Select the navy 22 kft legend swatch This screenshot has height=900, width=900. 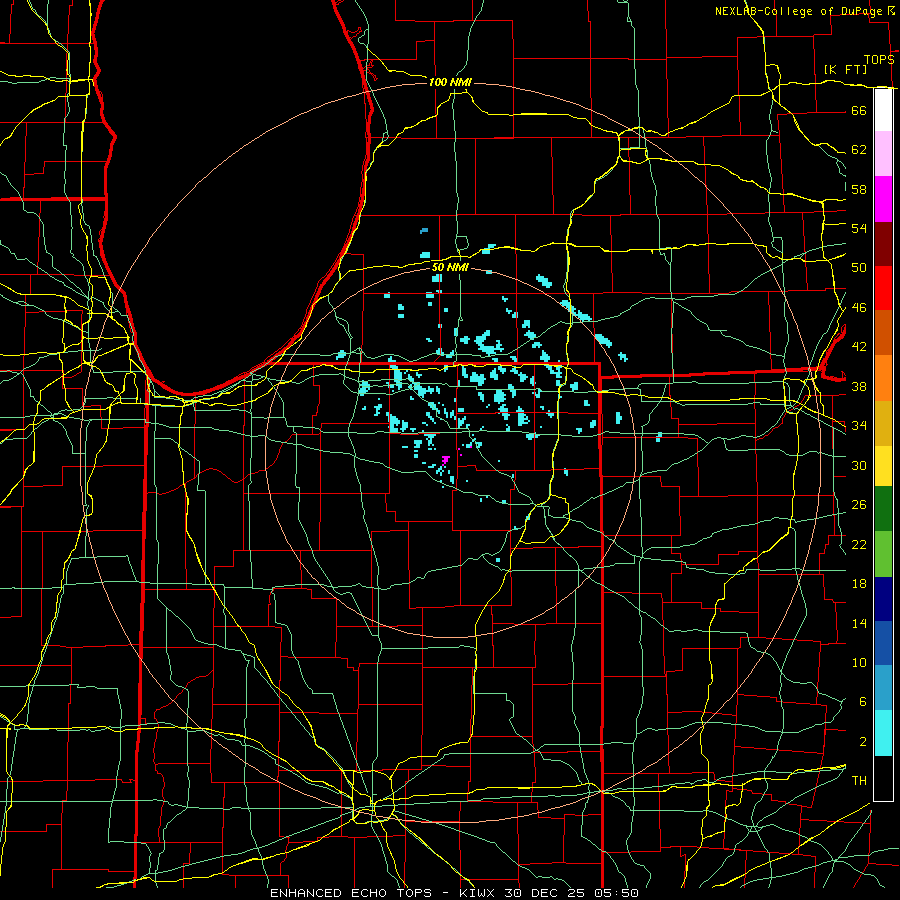click(883, 599)
